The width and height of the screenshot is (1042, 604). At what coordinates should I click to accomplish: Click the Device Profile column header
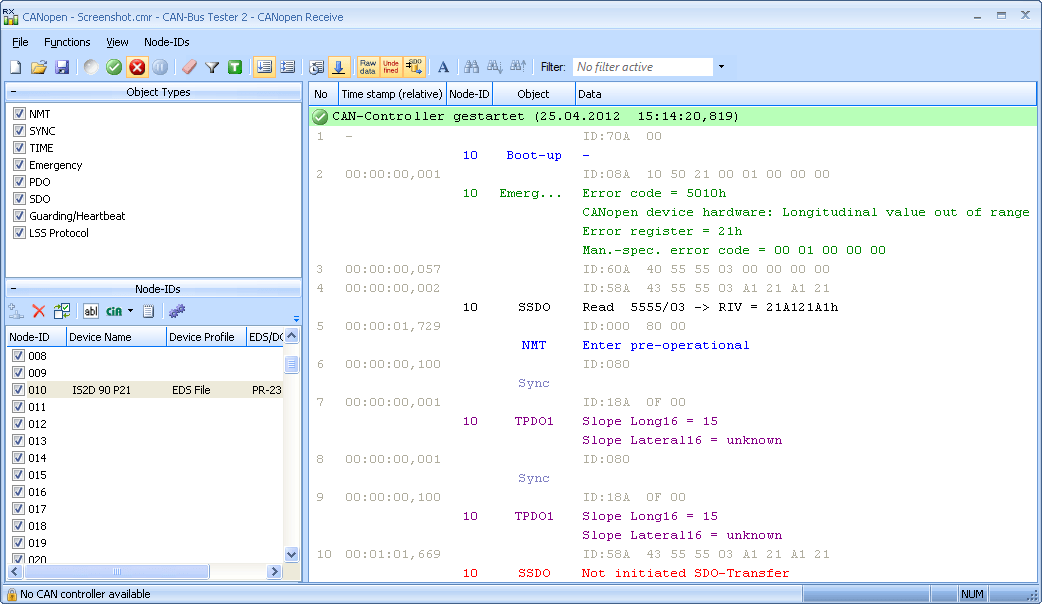point(206,337)
